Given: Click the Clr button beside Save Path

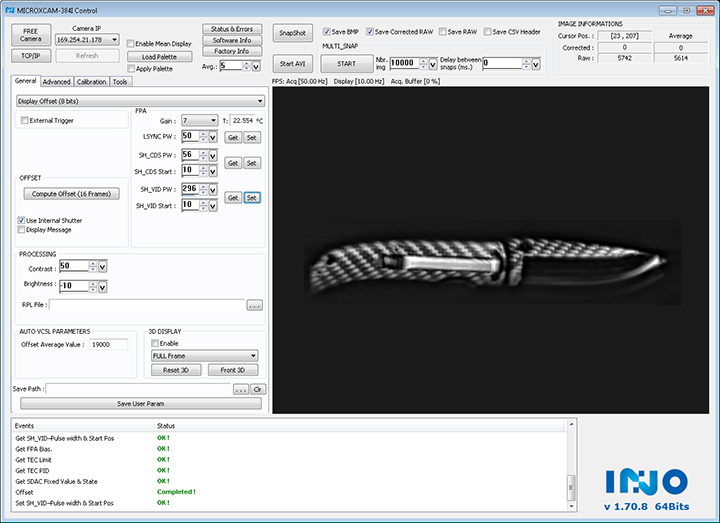Looking at the screenshot, I should coord(257,389).
